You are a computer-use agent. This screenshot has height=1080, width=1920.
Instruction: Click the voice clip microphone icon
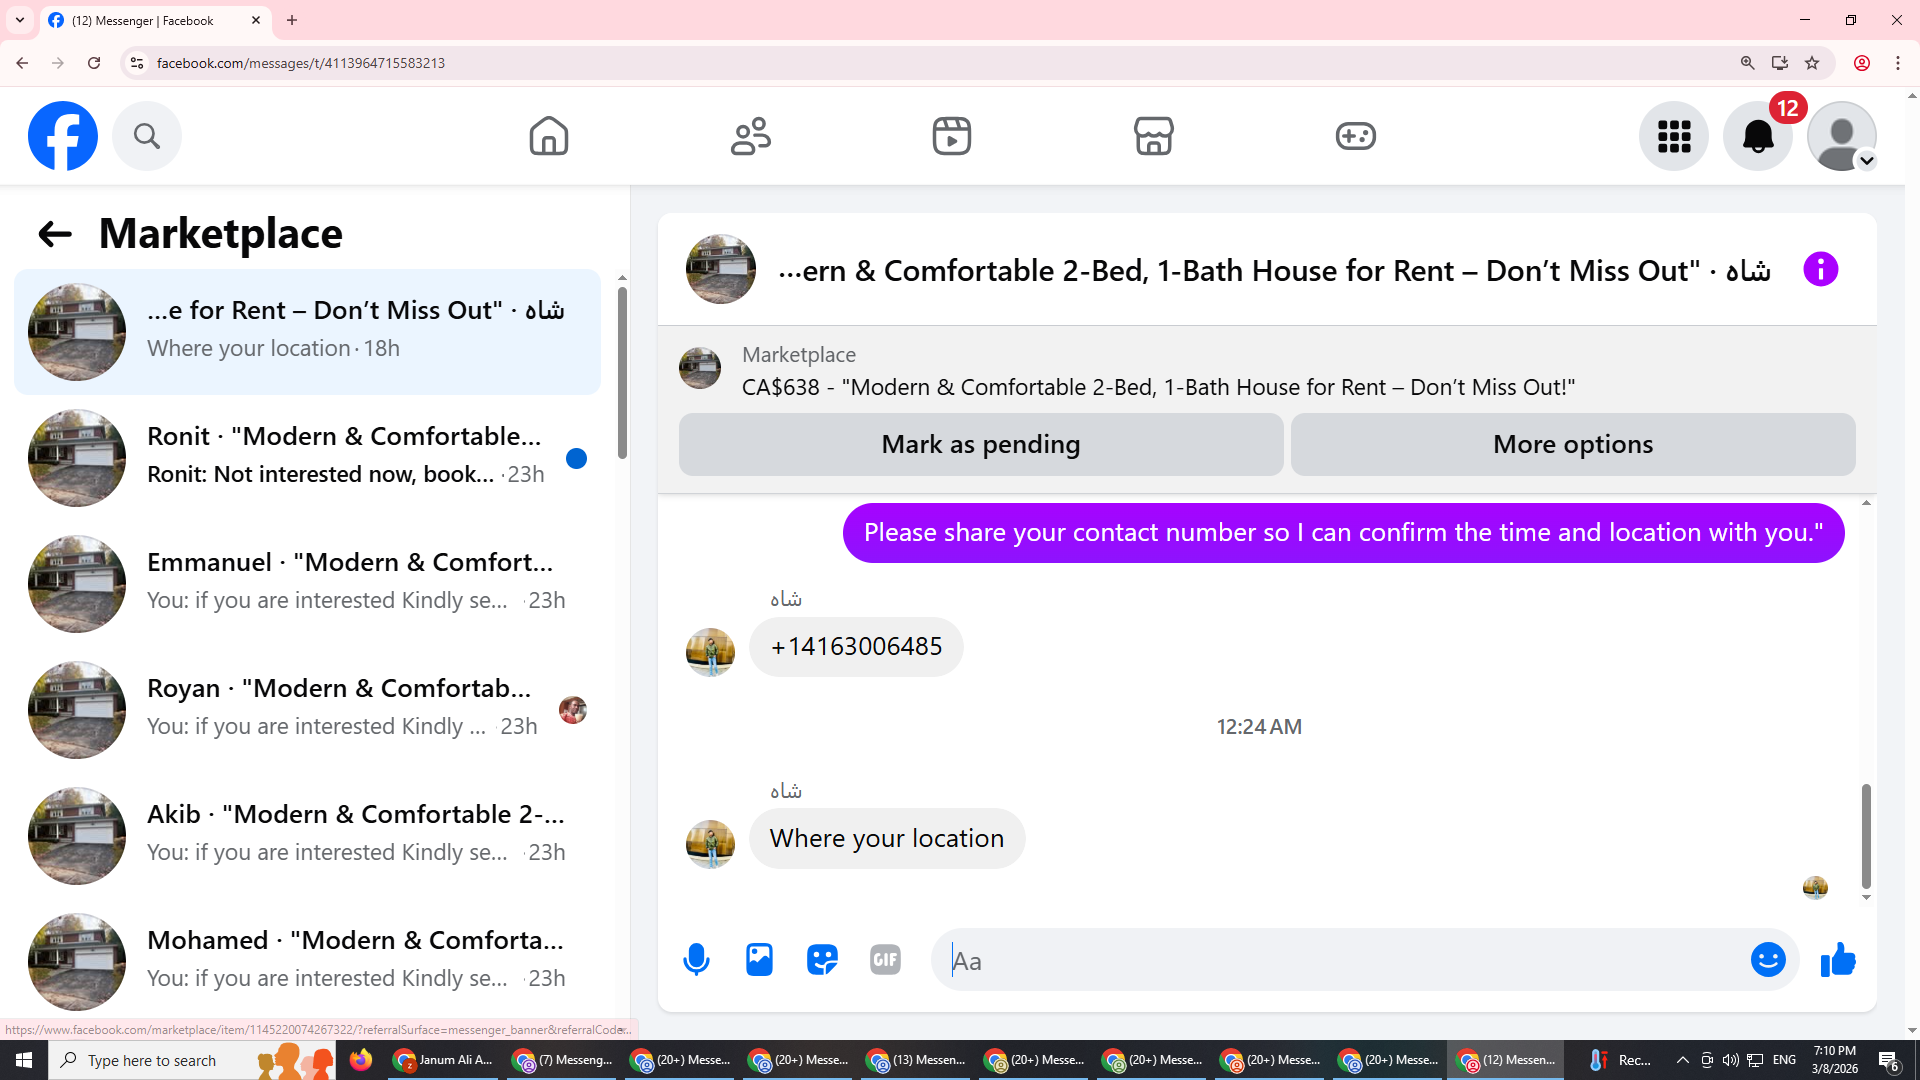pyautogui.click(x=696, y=960)
